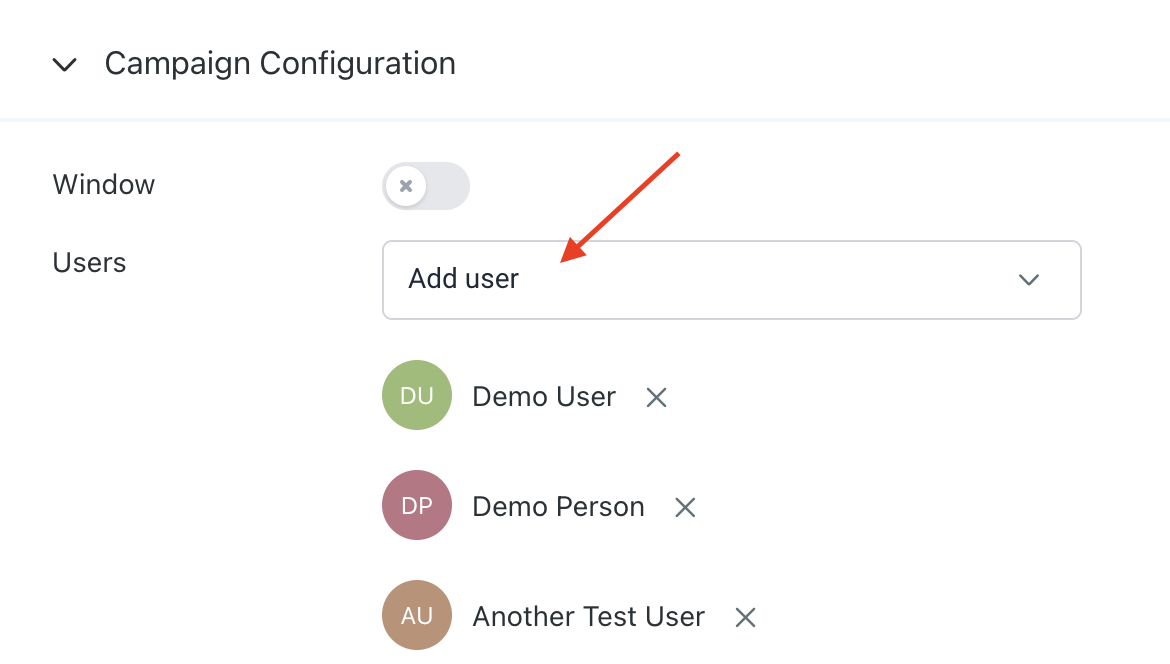This screenshot has width=1170, height=664.
Task: Click the brown AU avatar icon
Action: [x=417, y=616]
